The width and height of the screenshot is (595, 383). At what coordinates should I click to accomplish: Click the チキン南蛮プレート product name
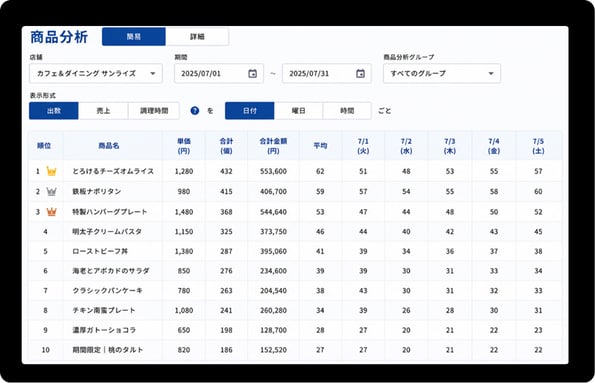(104, 310)
